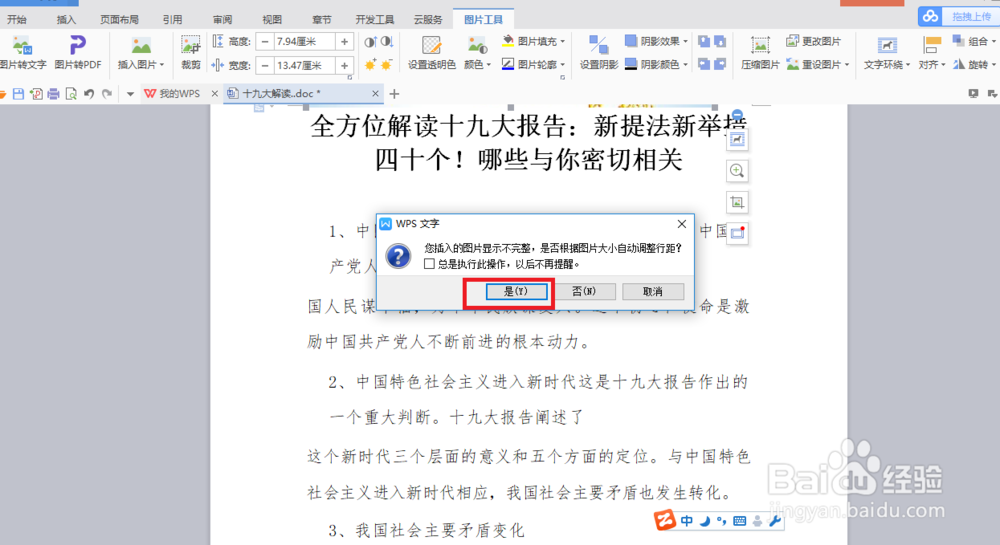Click the IME soft keyboard icon
Viewport: 1000px width, 545px height.
pyautogui.click(x=739, y=521)
